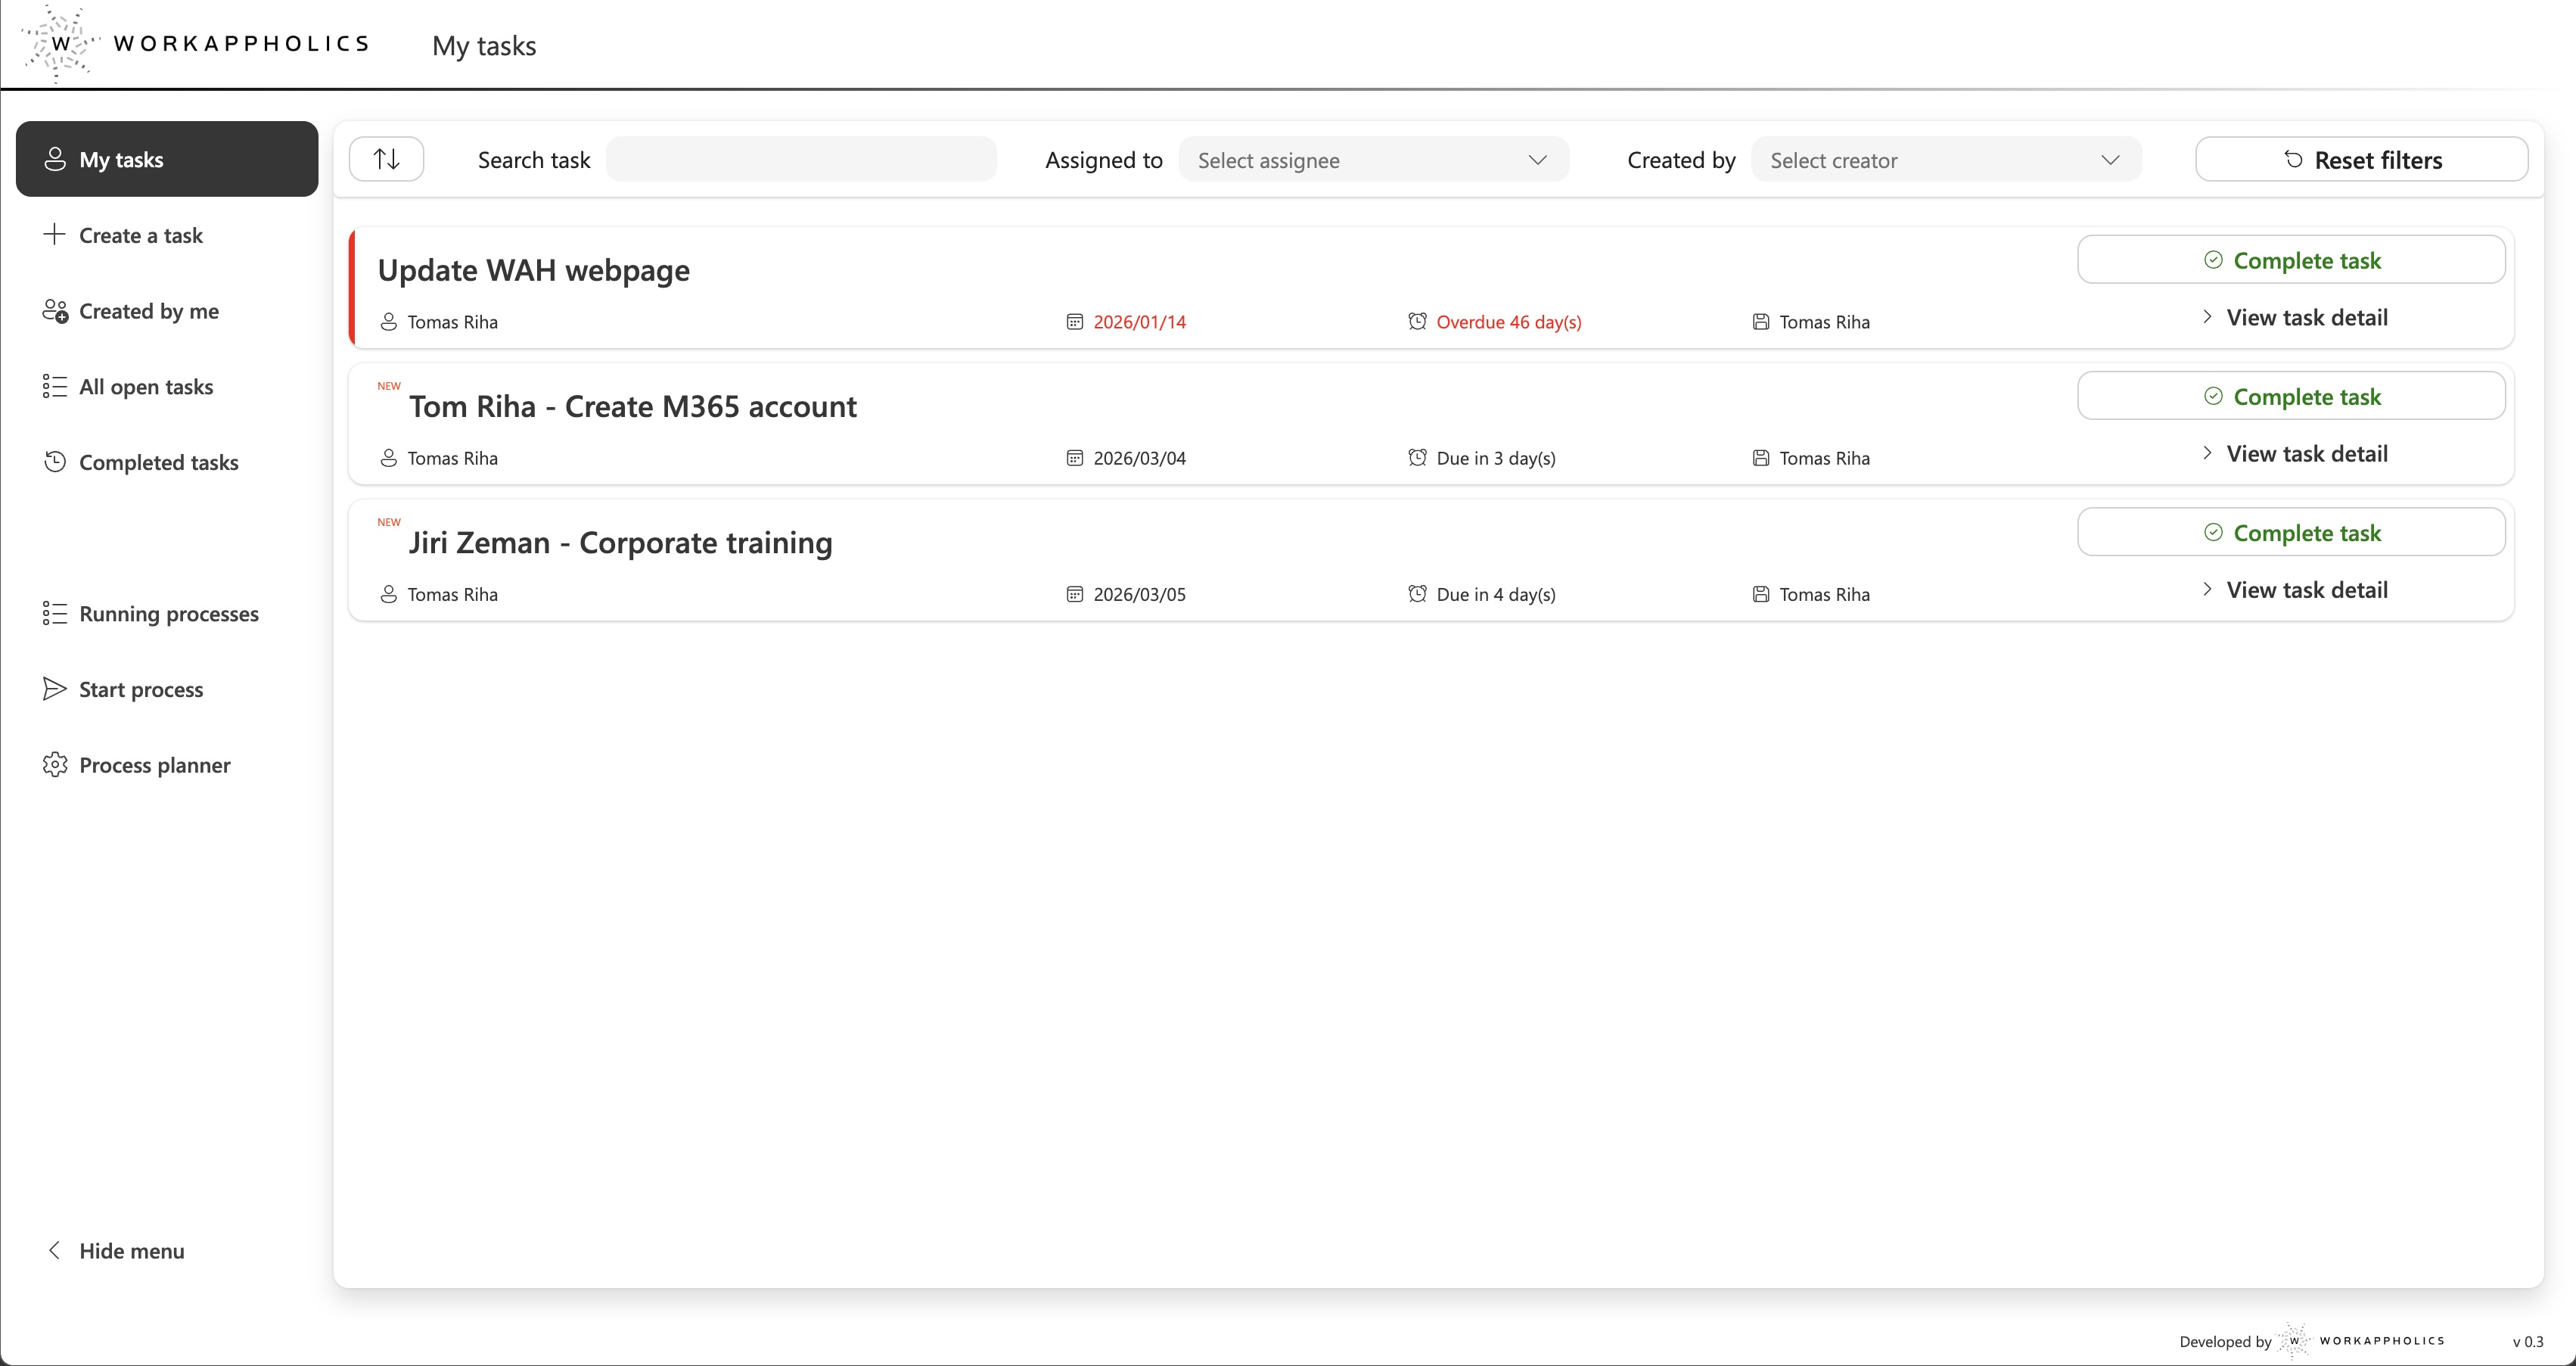The width and height of the screenshot is (2576, 1366).
Task: Open All open tasks in sidebar
Action: (x=145, y=387)
